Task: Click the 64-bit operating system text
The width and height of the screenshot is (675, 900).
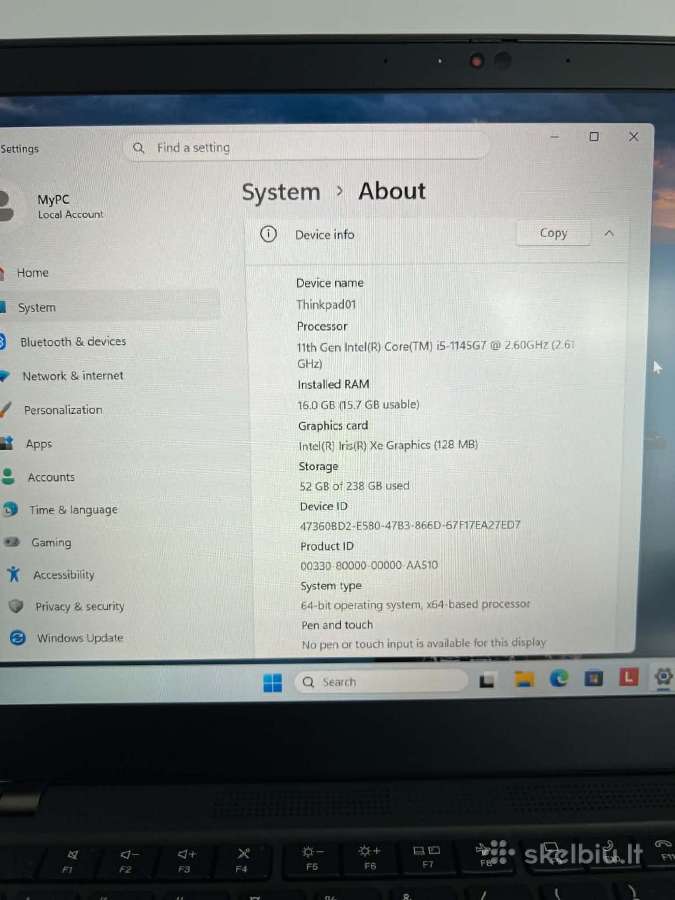Action: [416, 604]
